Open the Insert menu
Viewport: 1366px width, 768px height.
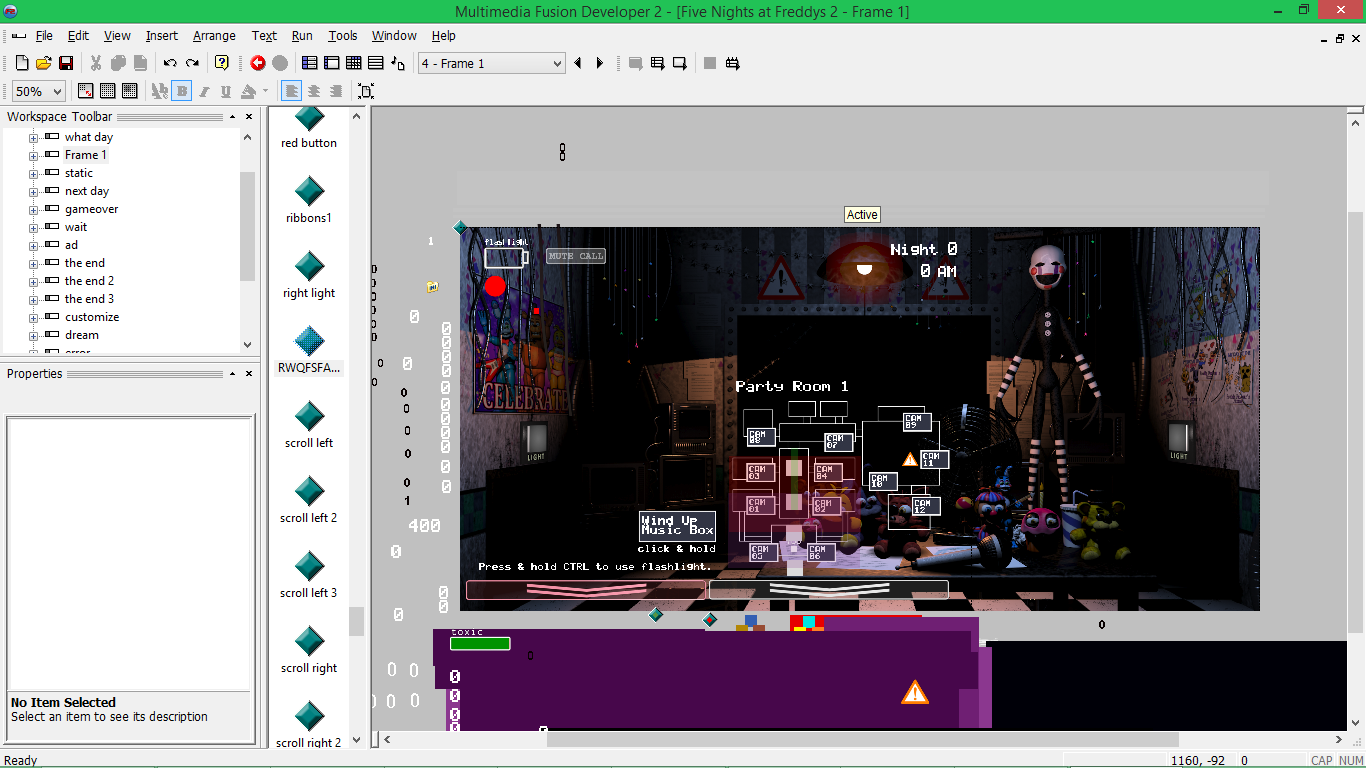tap(161, 36)
